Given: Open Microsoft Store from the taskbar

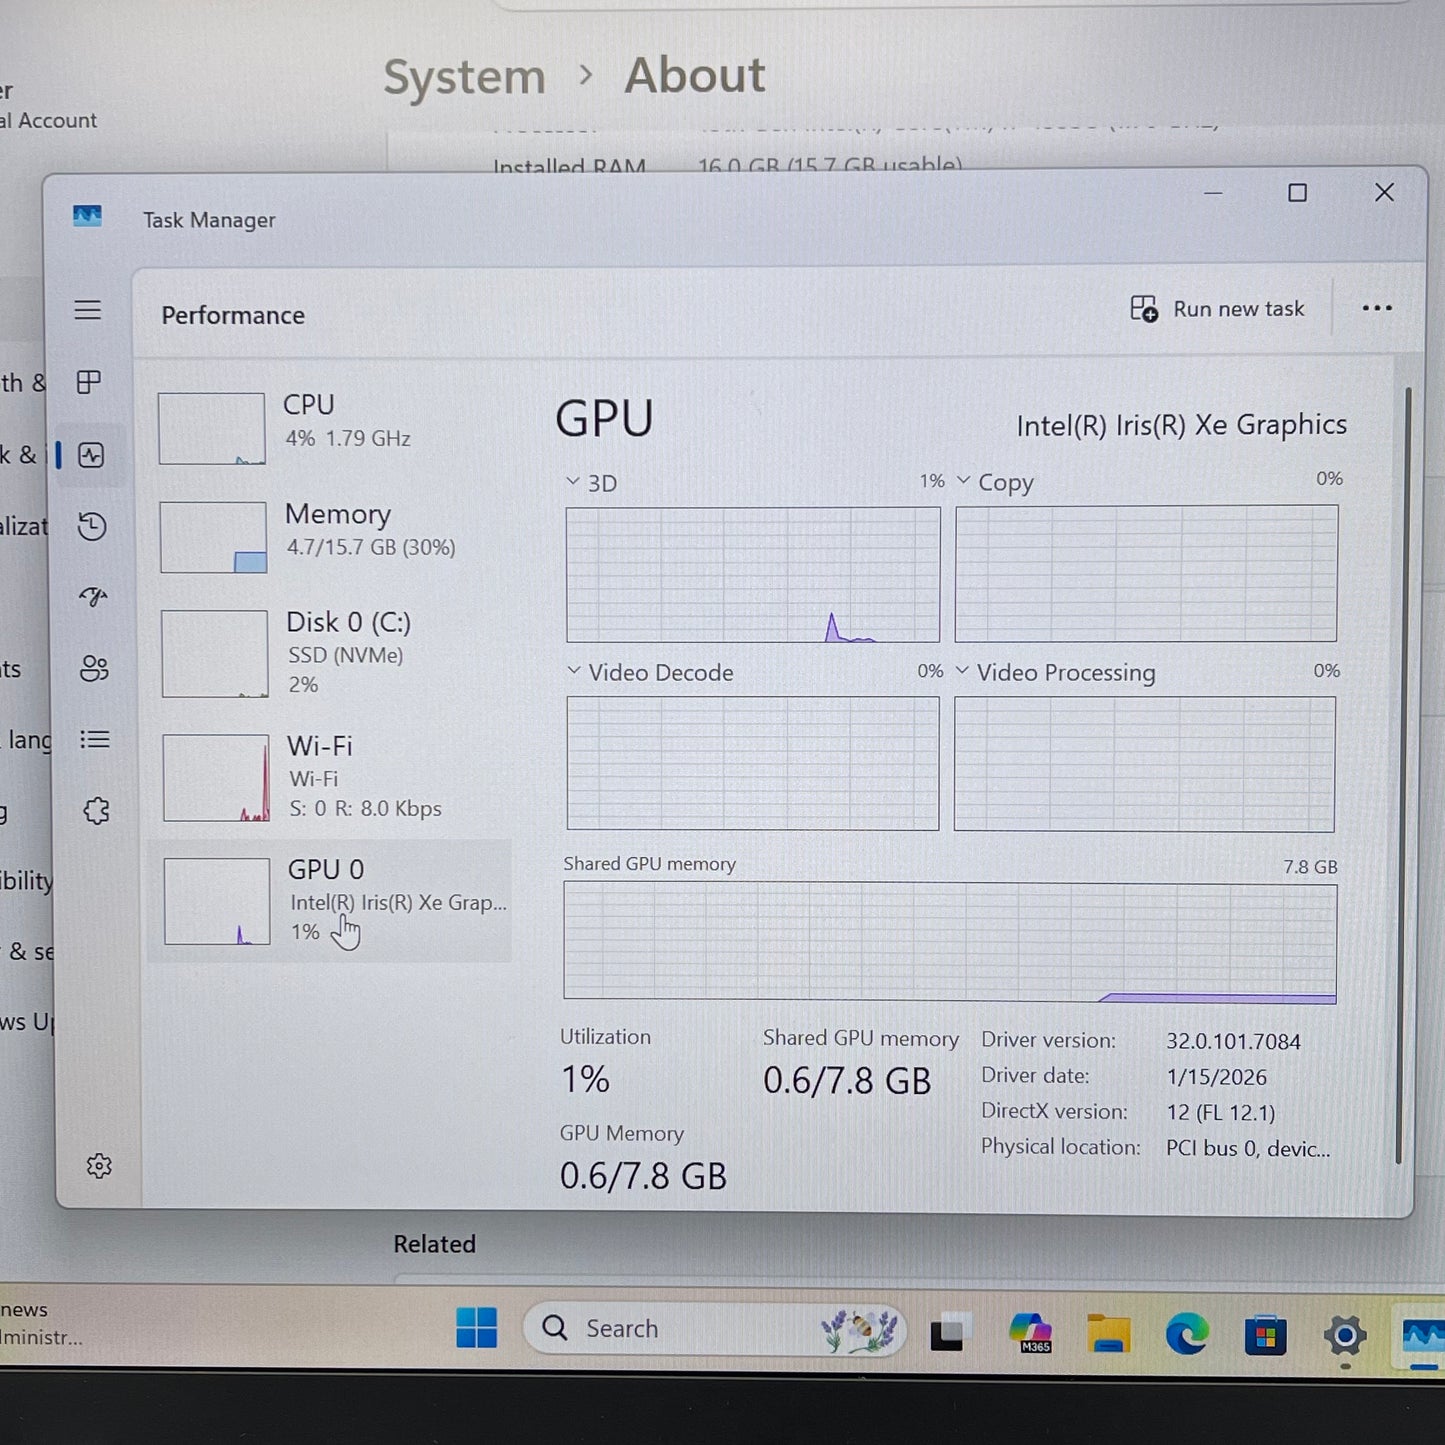Looking at the screenshot, I should [1265, 1335].
